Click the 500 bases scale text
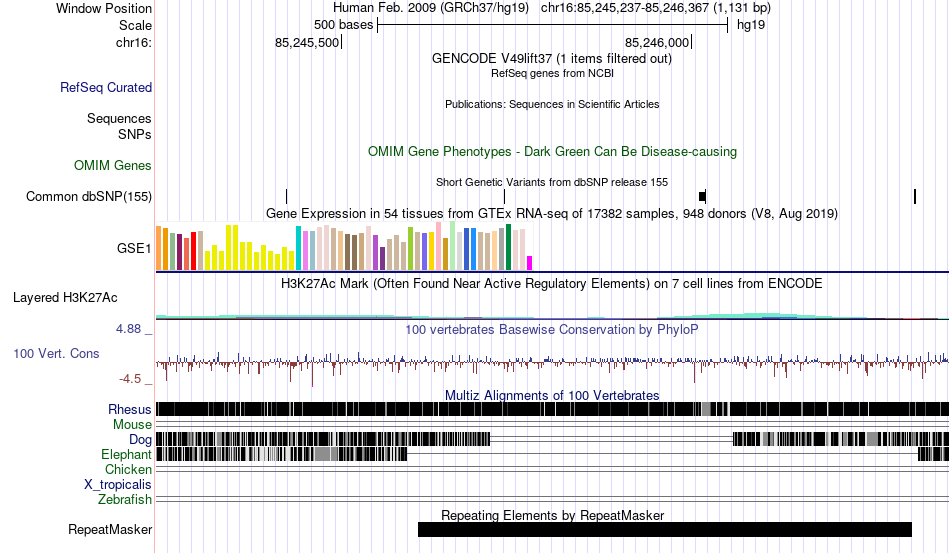Image resolution: width=950 pixels, height=553 pixels. [x=344, y=25]
